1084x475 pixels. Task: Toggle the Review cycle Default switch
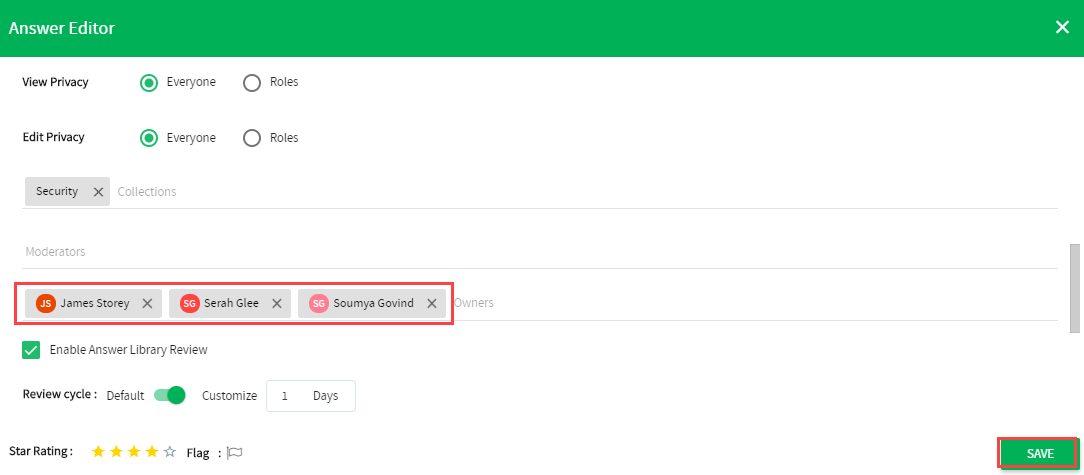tap(170, 395)
